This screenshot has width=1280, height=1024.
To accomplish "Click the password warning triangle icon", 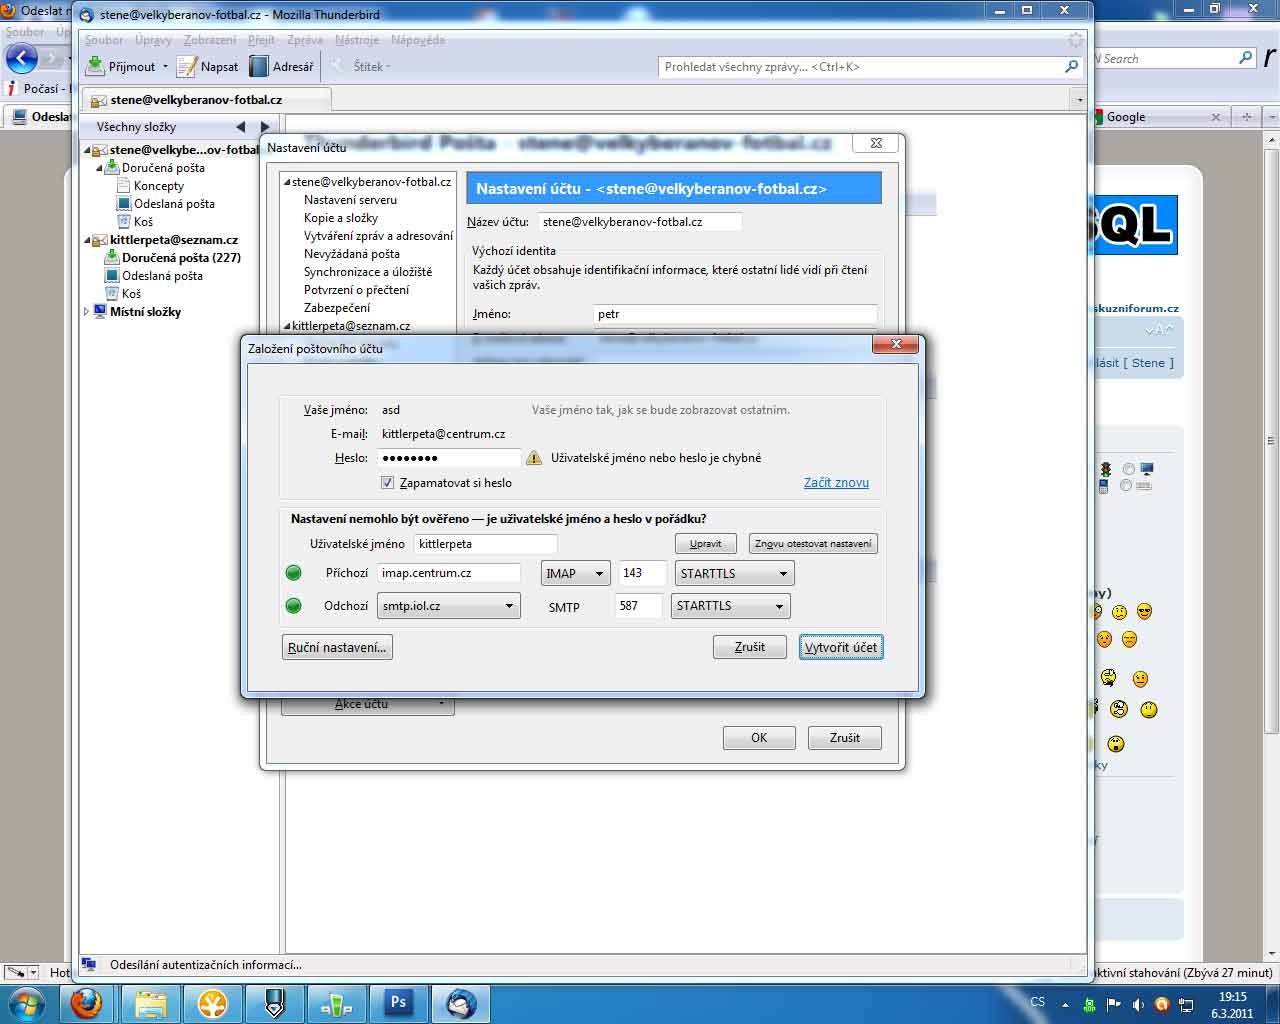I will point(534,458).
